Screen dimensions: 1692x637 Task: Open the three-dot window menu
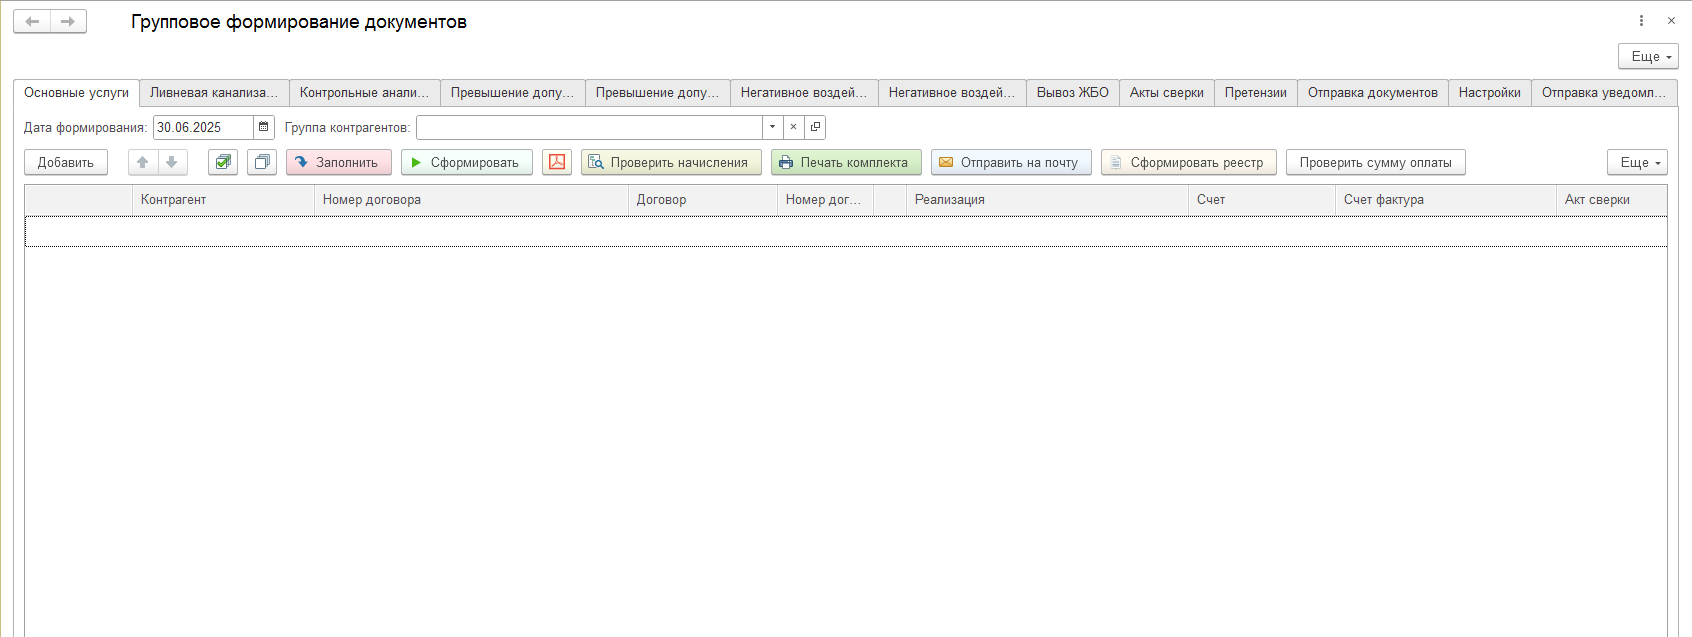pos(1641,20)
